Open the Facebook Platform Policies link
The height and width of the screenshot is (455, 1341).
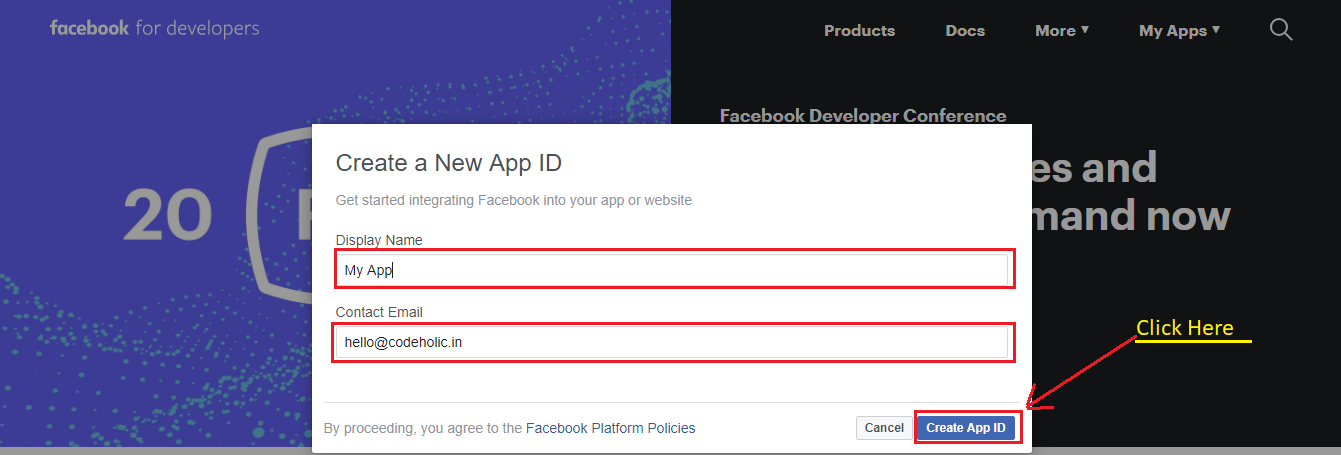[x=610, y=428]
